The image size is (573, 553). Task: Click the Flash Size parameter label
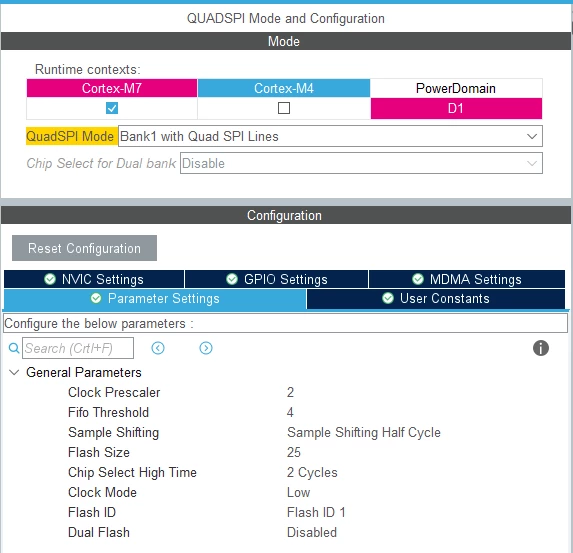(99, 452)
